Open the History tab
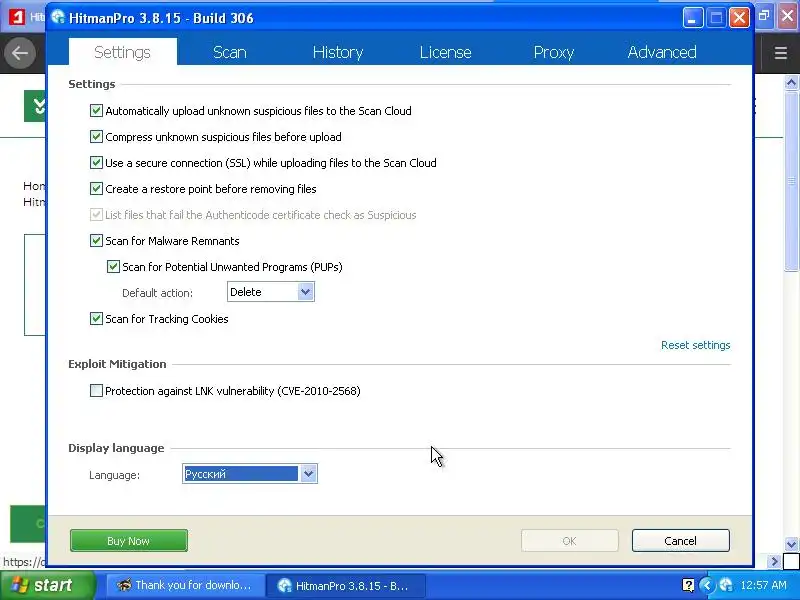Viewport: 800px width, 600px height. tap(338, 52)
